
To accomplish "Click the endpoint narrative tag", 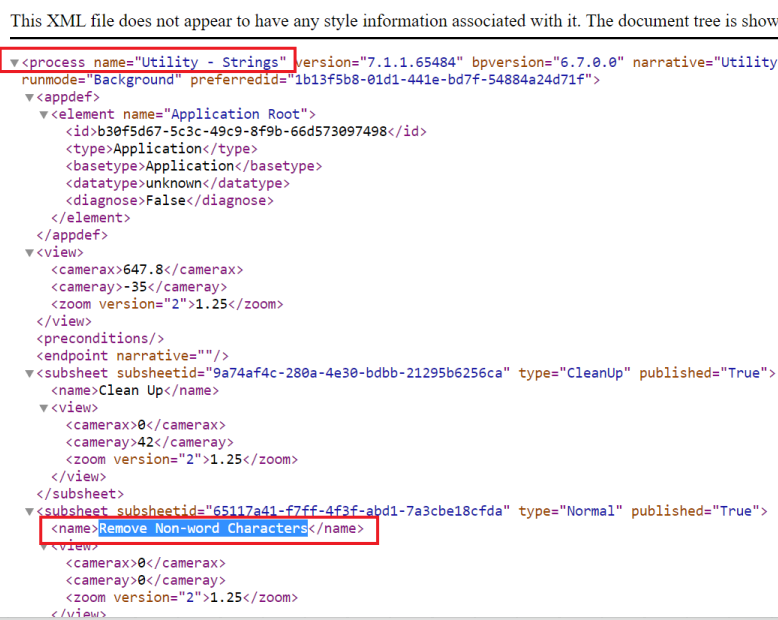I will click(132, 356).
